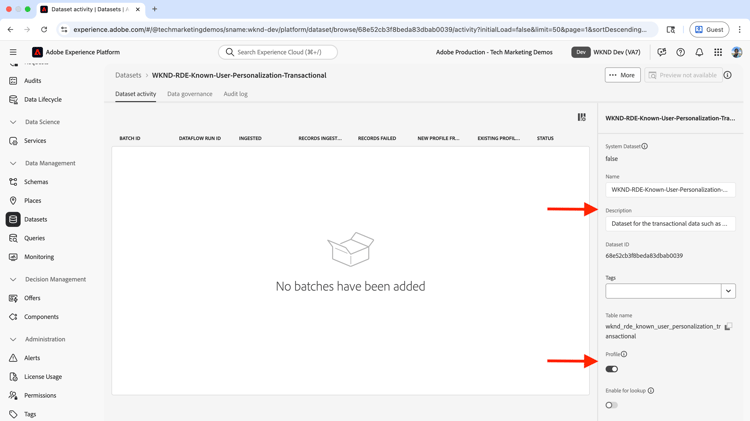Collapse the Data Management section
This screenshot has width=750, height=421.
13,163
